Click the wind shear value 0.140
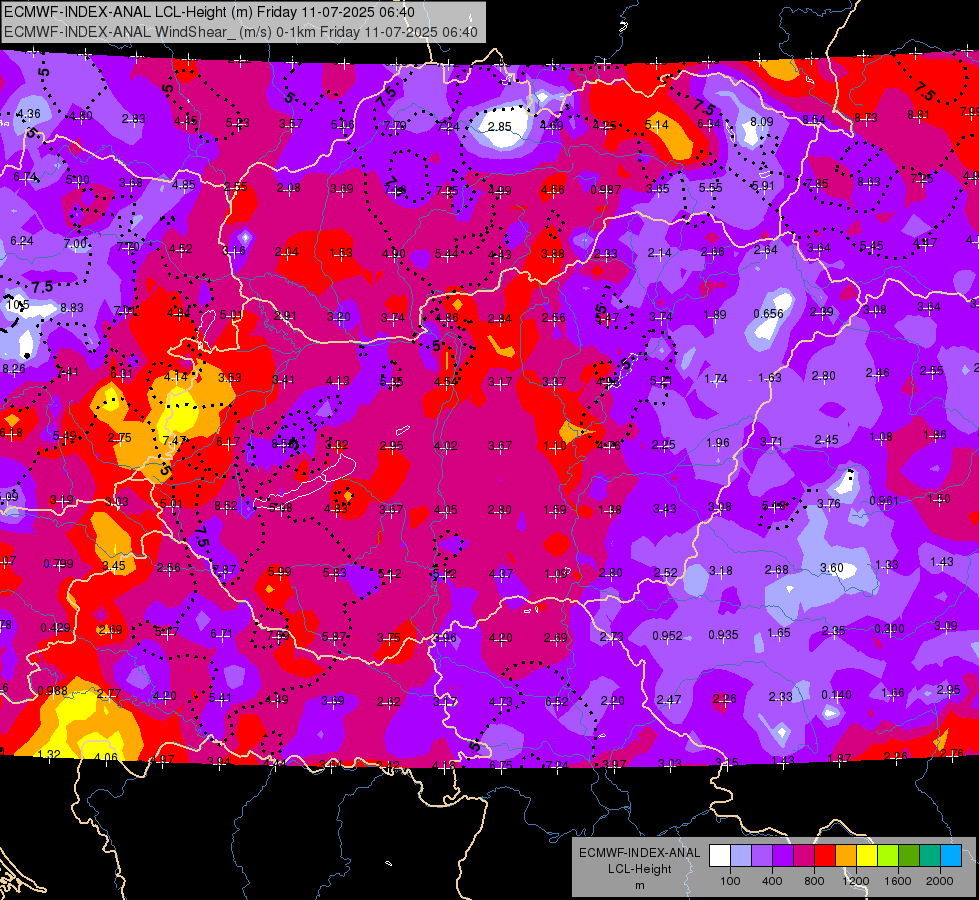Image resolution: width=979 pixels, height=900 pixels. tap(836, 695)
